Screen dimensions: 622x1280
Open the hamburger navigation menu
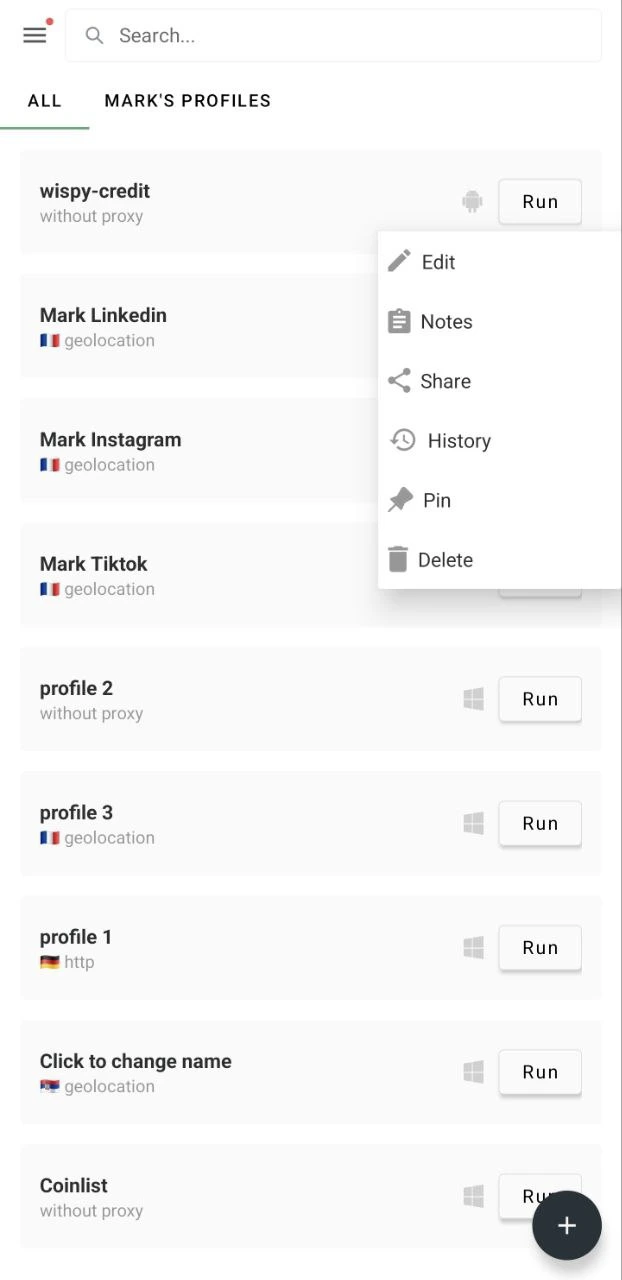[x=34, y=34]
